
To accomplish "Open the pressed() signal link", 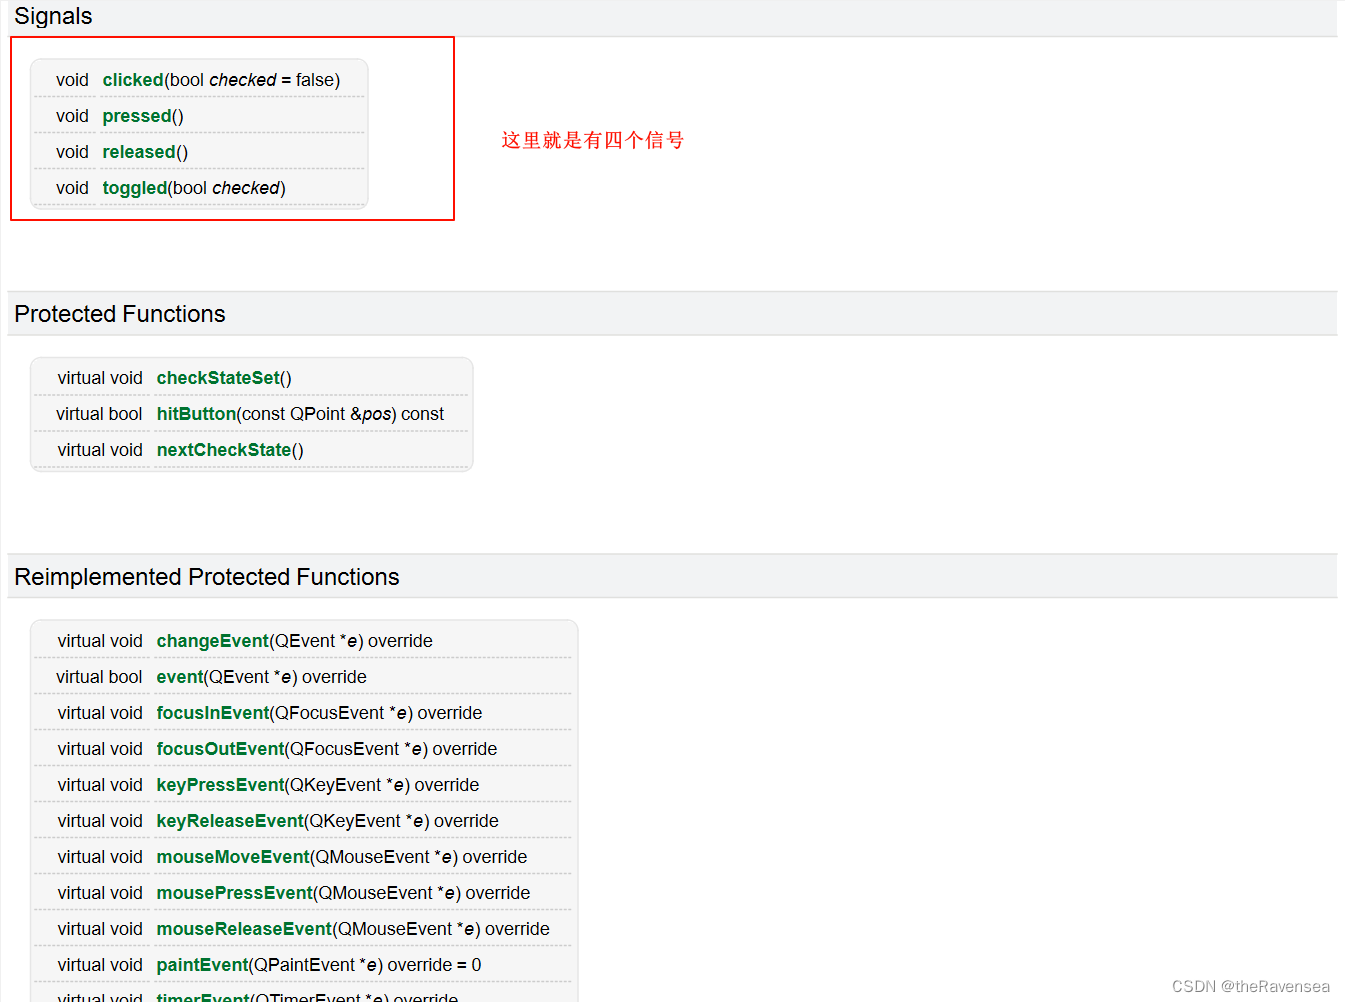I will [137, 116].
